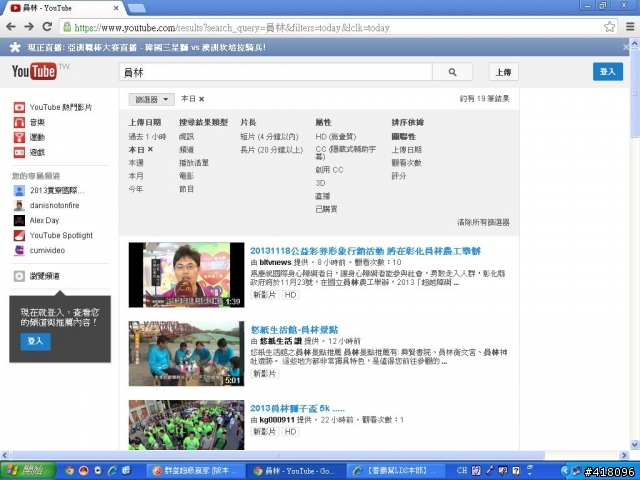Remove the 本日 filter tag
This screenshot has height=480, width=640.
pos(202,99)
